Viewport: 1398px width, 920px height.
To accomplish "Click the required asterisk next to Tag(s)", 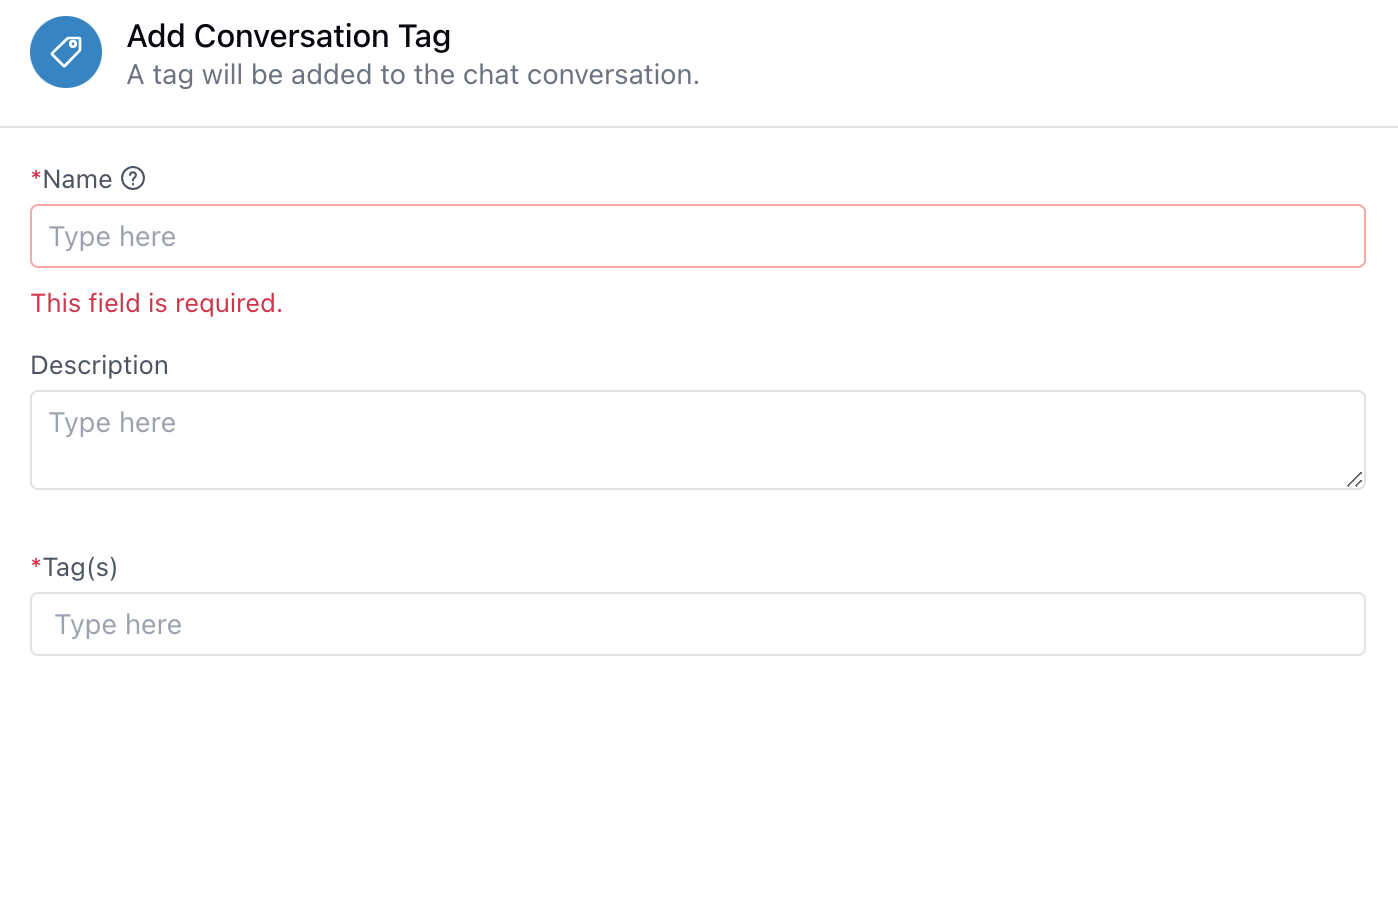I will (36, 566).
